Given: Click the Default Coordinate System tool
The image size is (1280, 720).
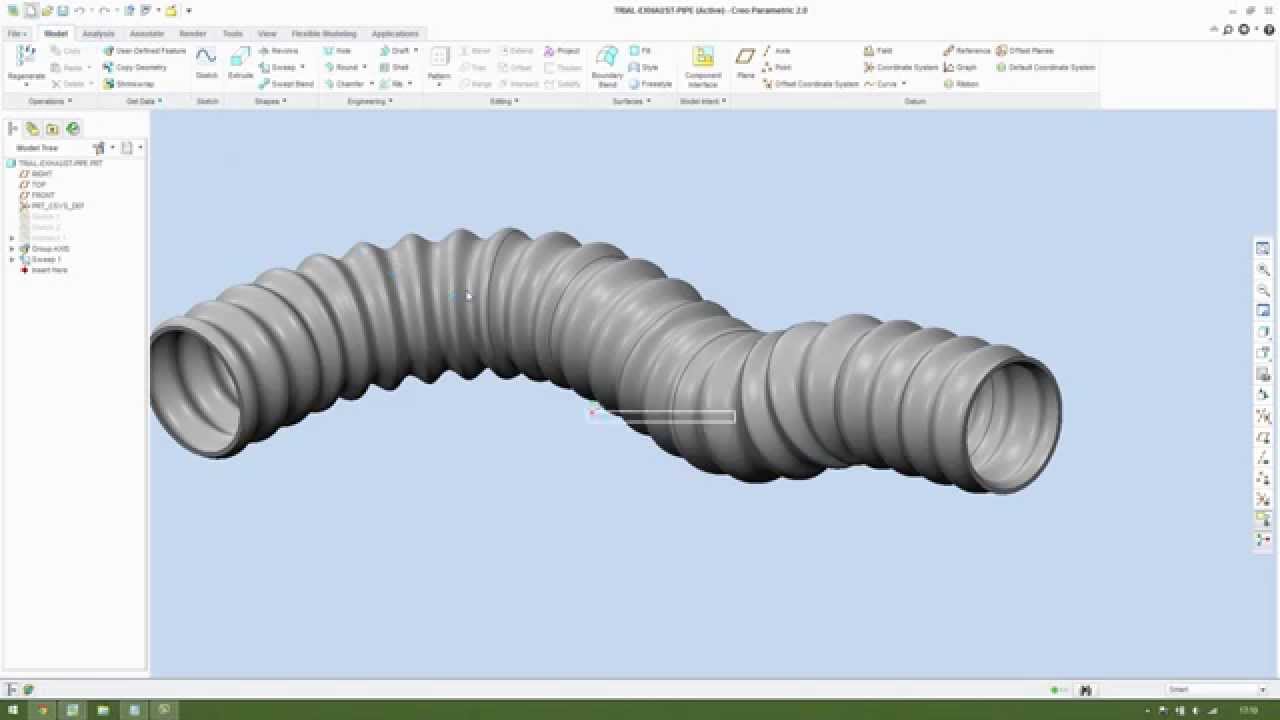Looking at the screenshot, I should (1046, 68).
